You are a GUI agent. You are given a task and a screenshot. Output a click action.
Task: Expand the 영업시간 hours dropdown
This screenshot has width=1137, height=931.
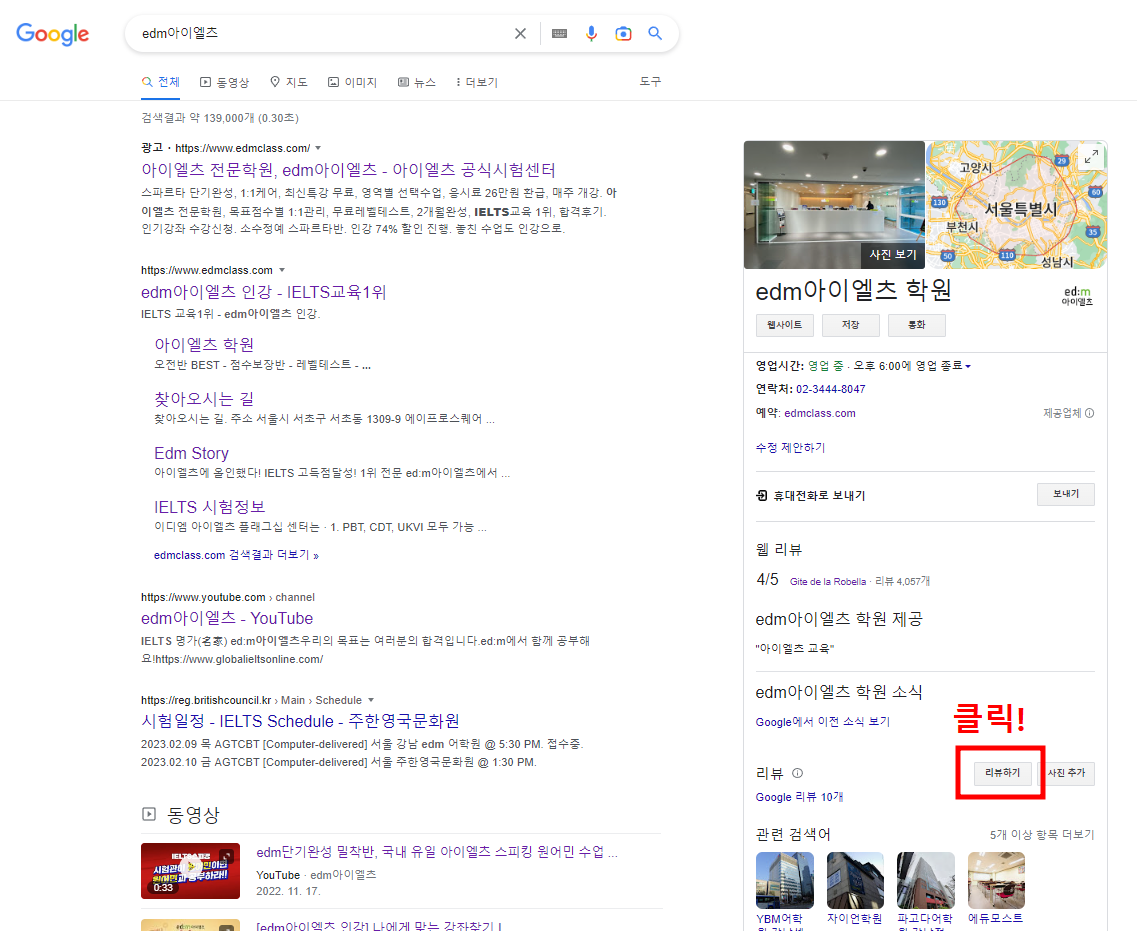967,366
